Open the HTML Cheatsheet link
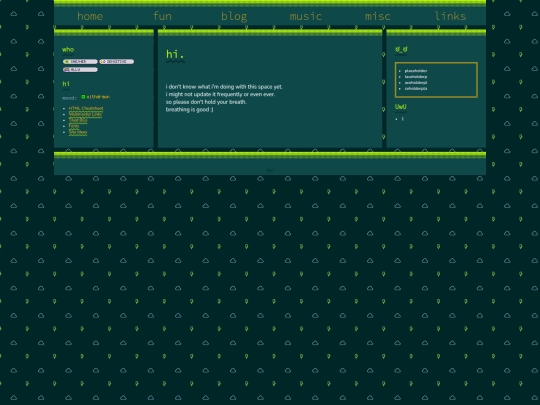 tap(86, 108)
